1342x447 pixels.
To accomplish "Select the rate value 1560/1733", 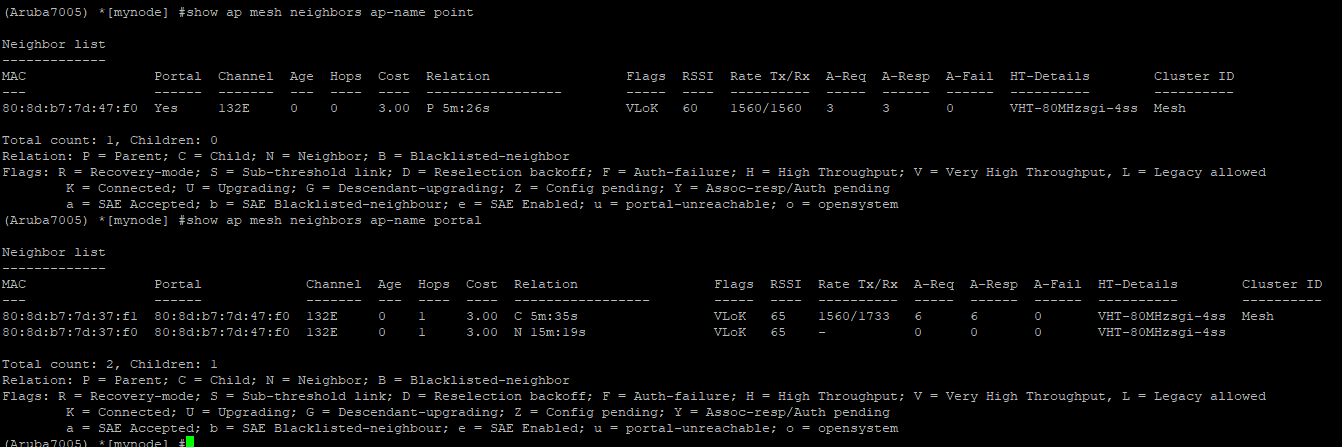I will (854, 316).
